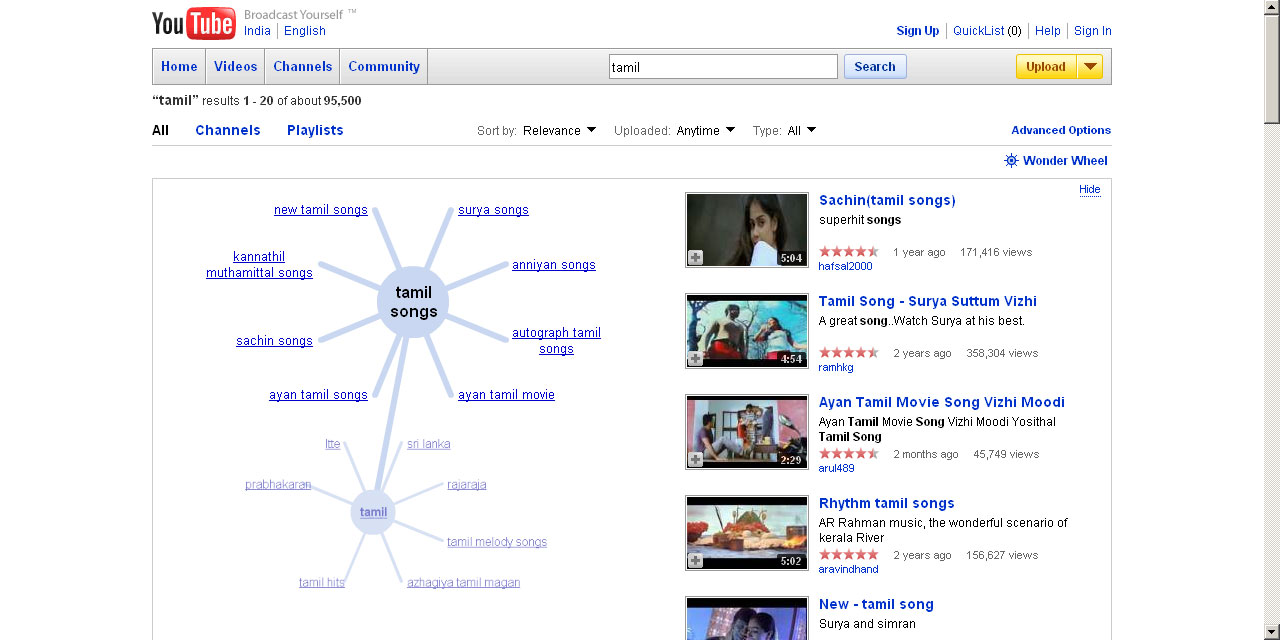Screen dimensions: 1280x640
Task: Click the tamil melody songs link
Action: pyautogui.click(x=497, y=542)
